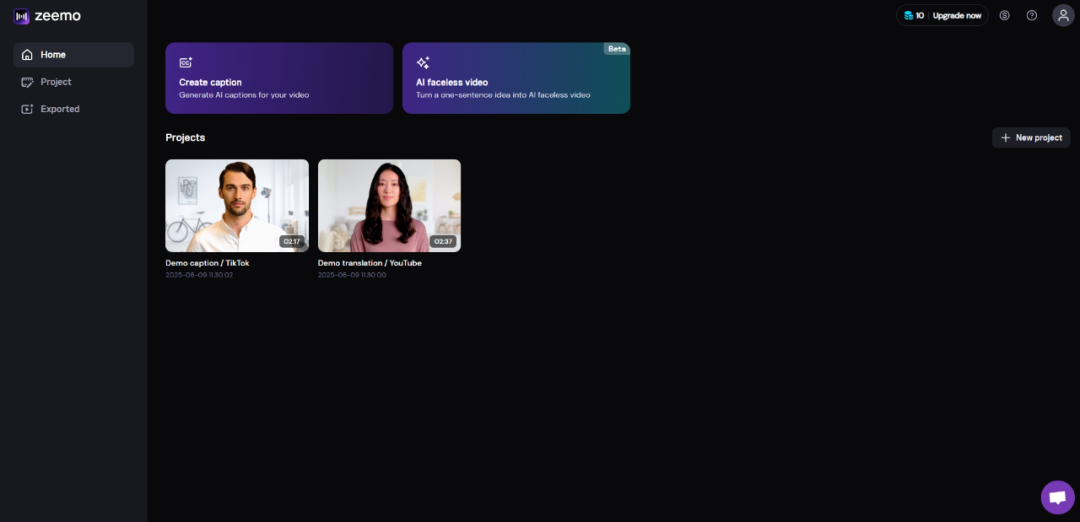Open the user profile avatar

coord(1063,15)
